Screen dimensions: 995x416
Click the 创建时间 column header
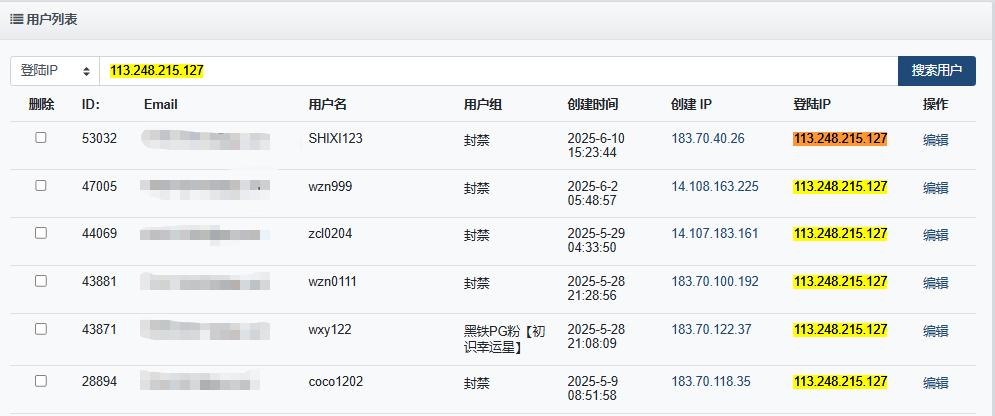592,104
